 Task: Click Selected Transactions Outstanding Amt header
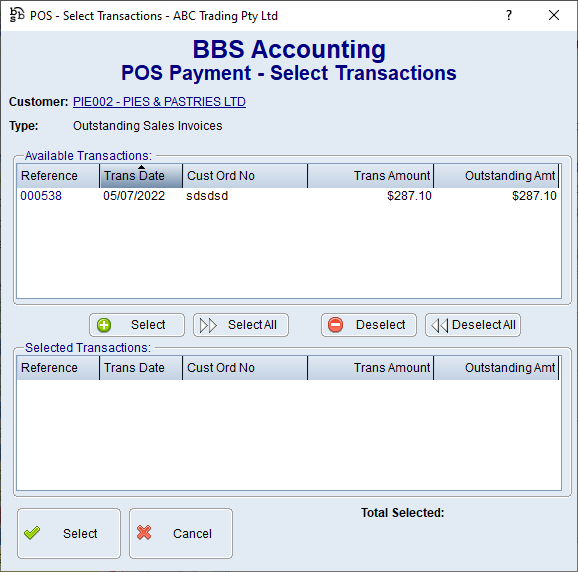496,368
